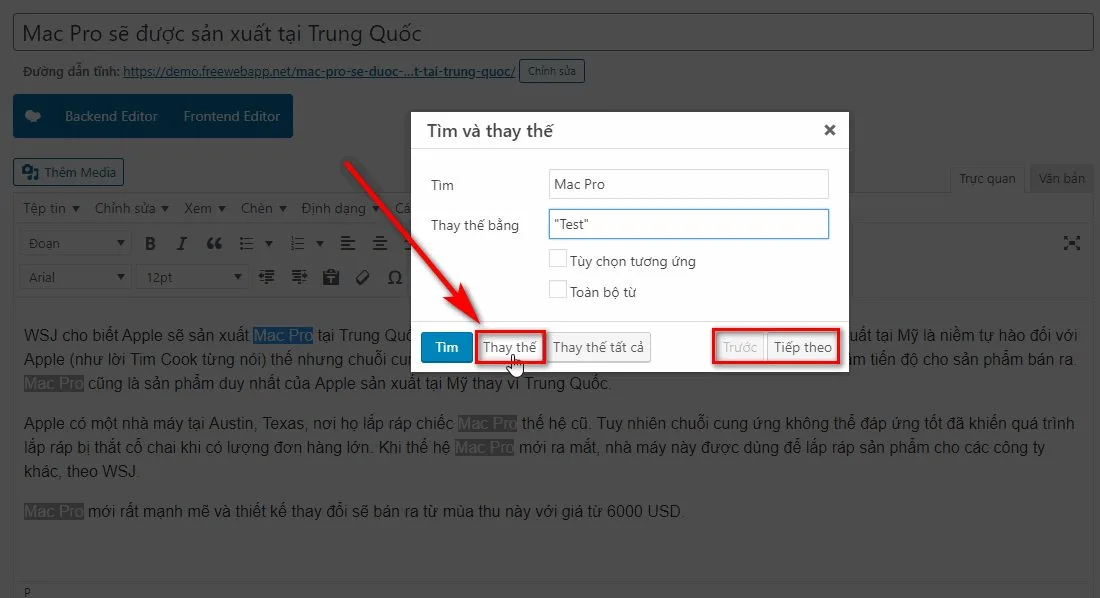Align text left
1100x598 pixels.
point(347,244)
